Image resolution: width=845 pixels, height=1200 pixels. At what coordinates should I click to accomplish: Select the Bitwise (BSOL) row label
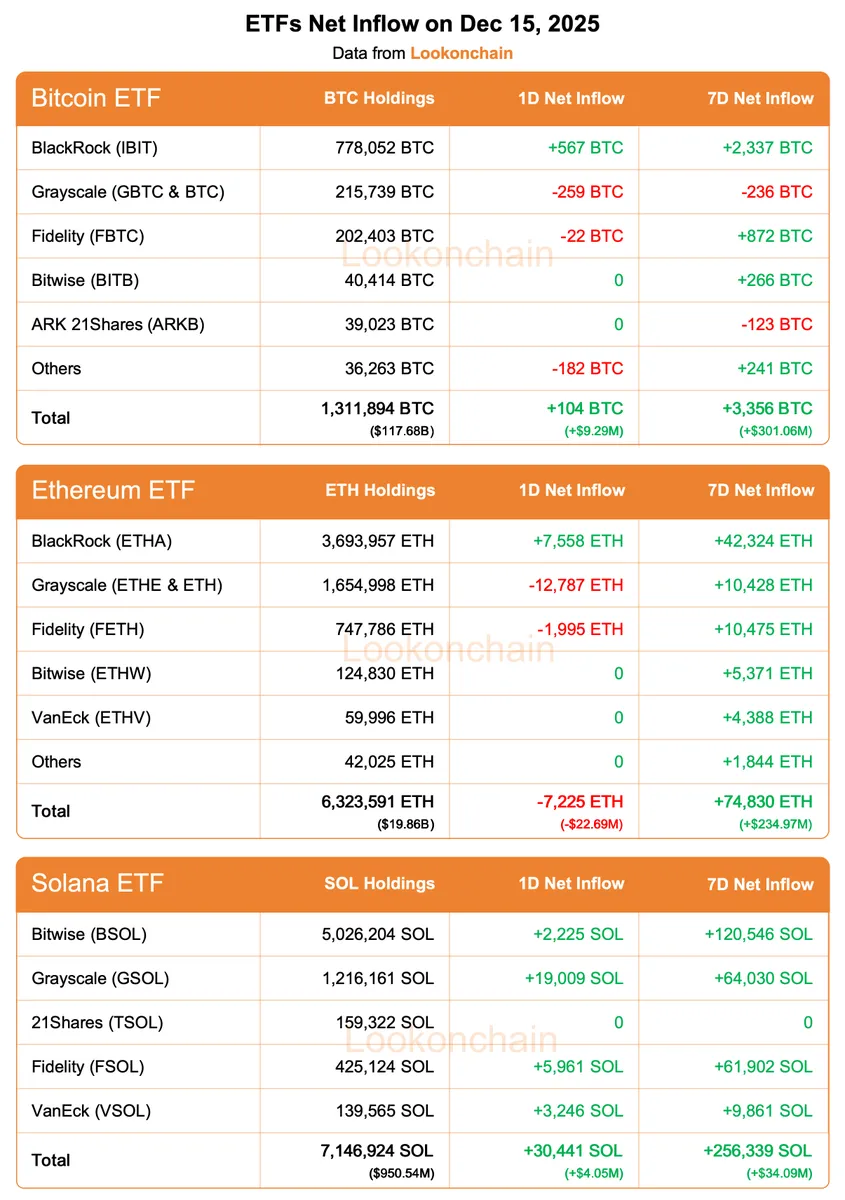point(89,934)
